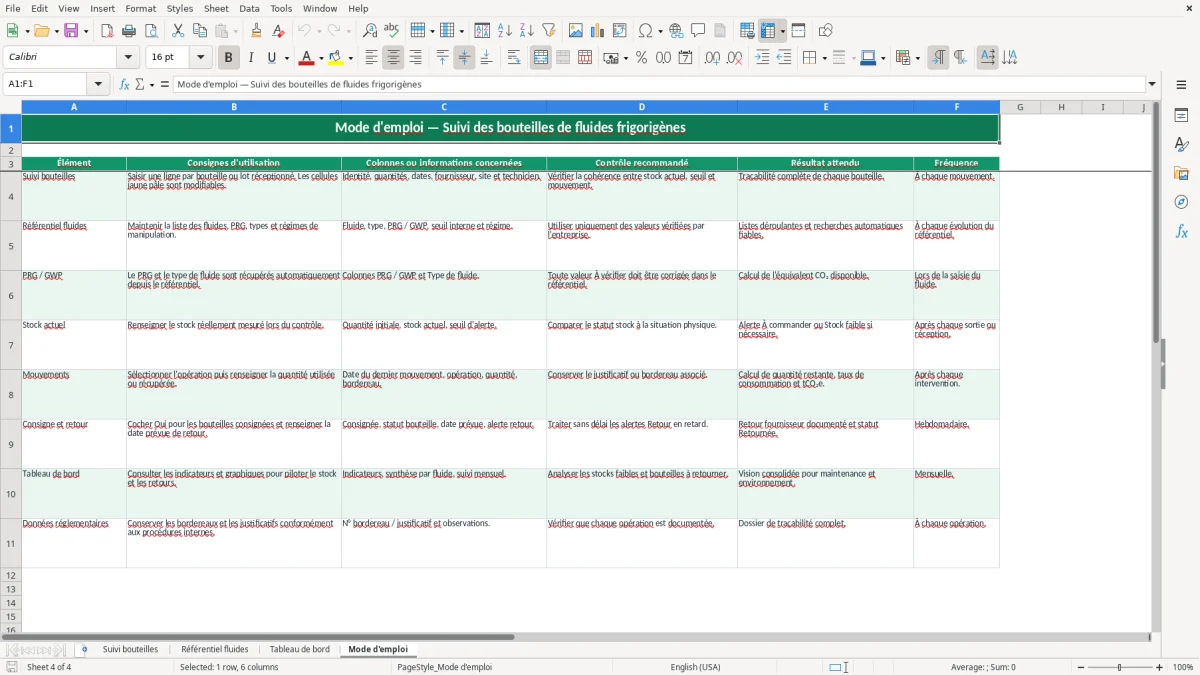Open the Format menu

coord(140,8)
